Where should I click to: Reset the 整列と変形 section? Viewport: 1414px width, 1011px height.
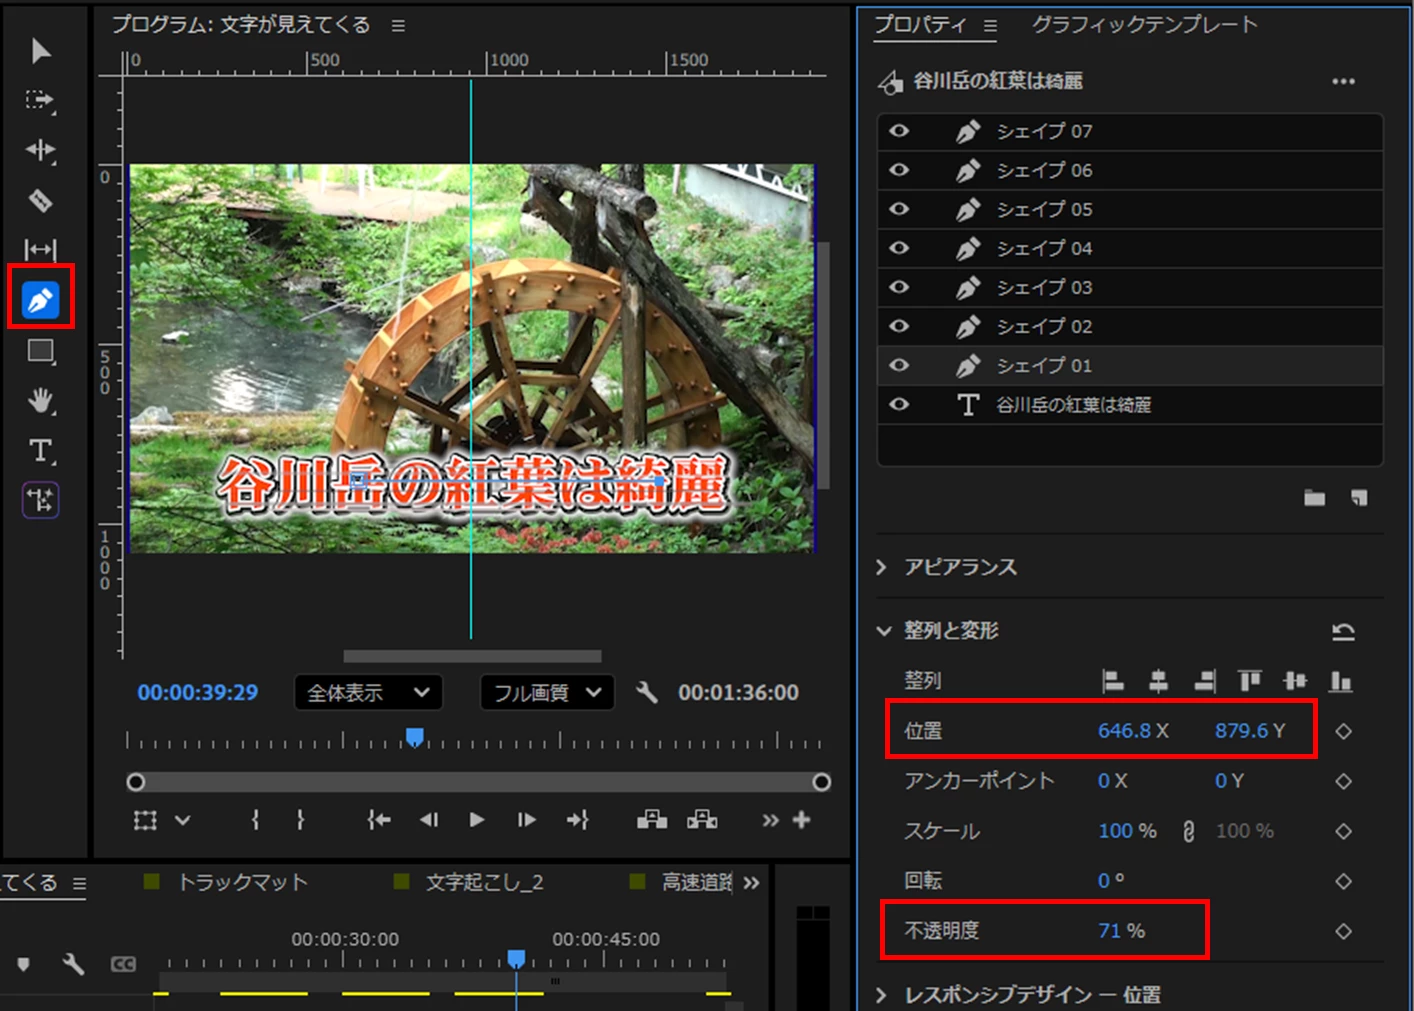pyautogui.click(x=1343, y=631)
